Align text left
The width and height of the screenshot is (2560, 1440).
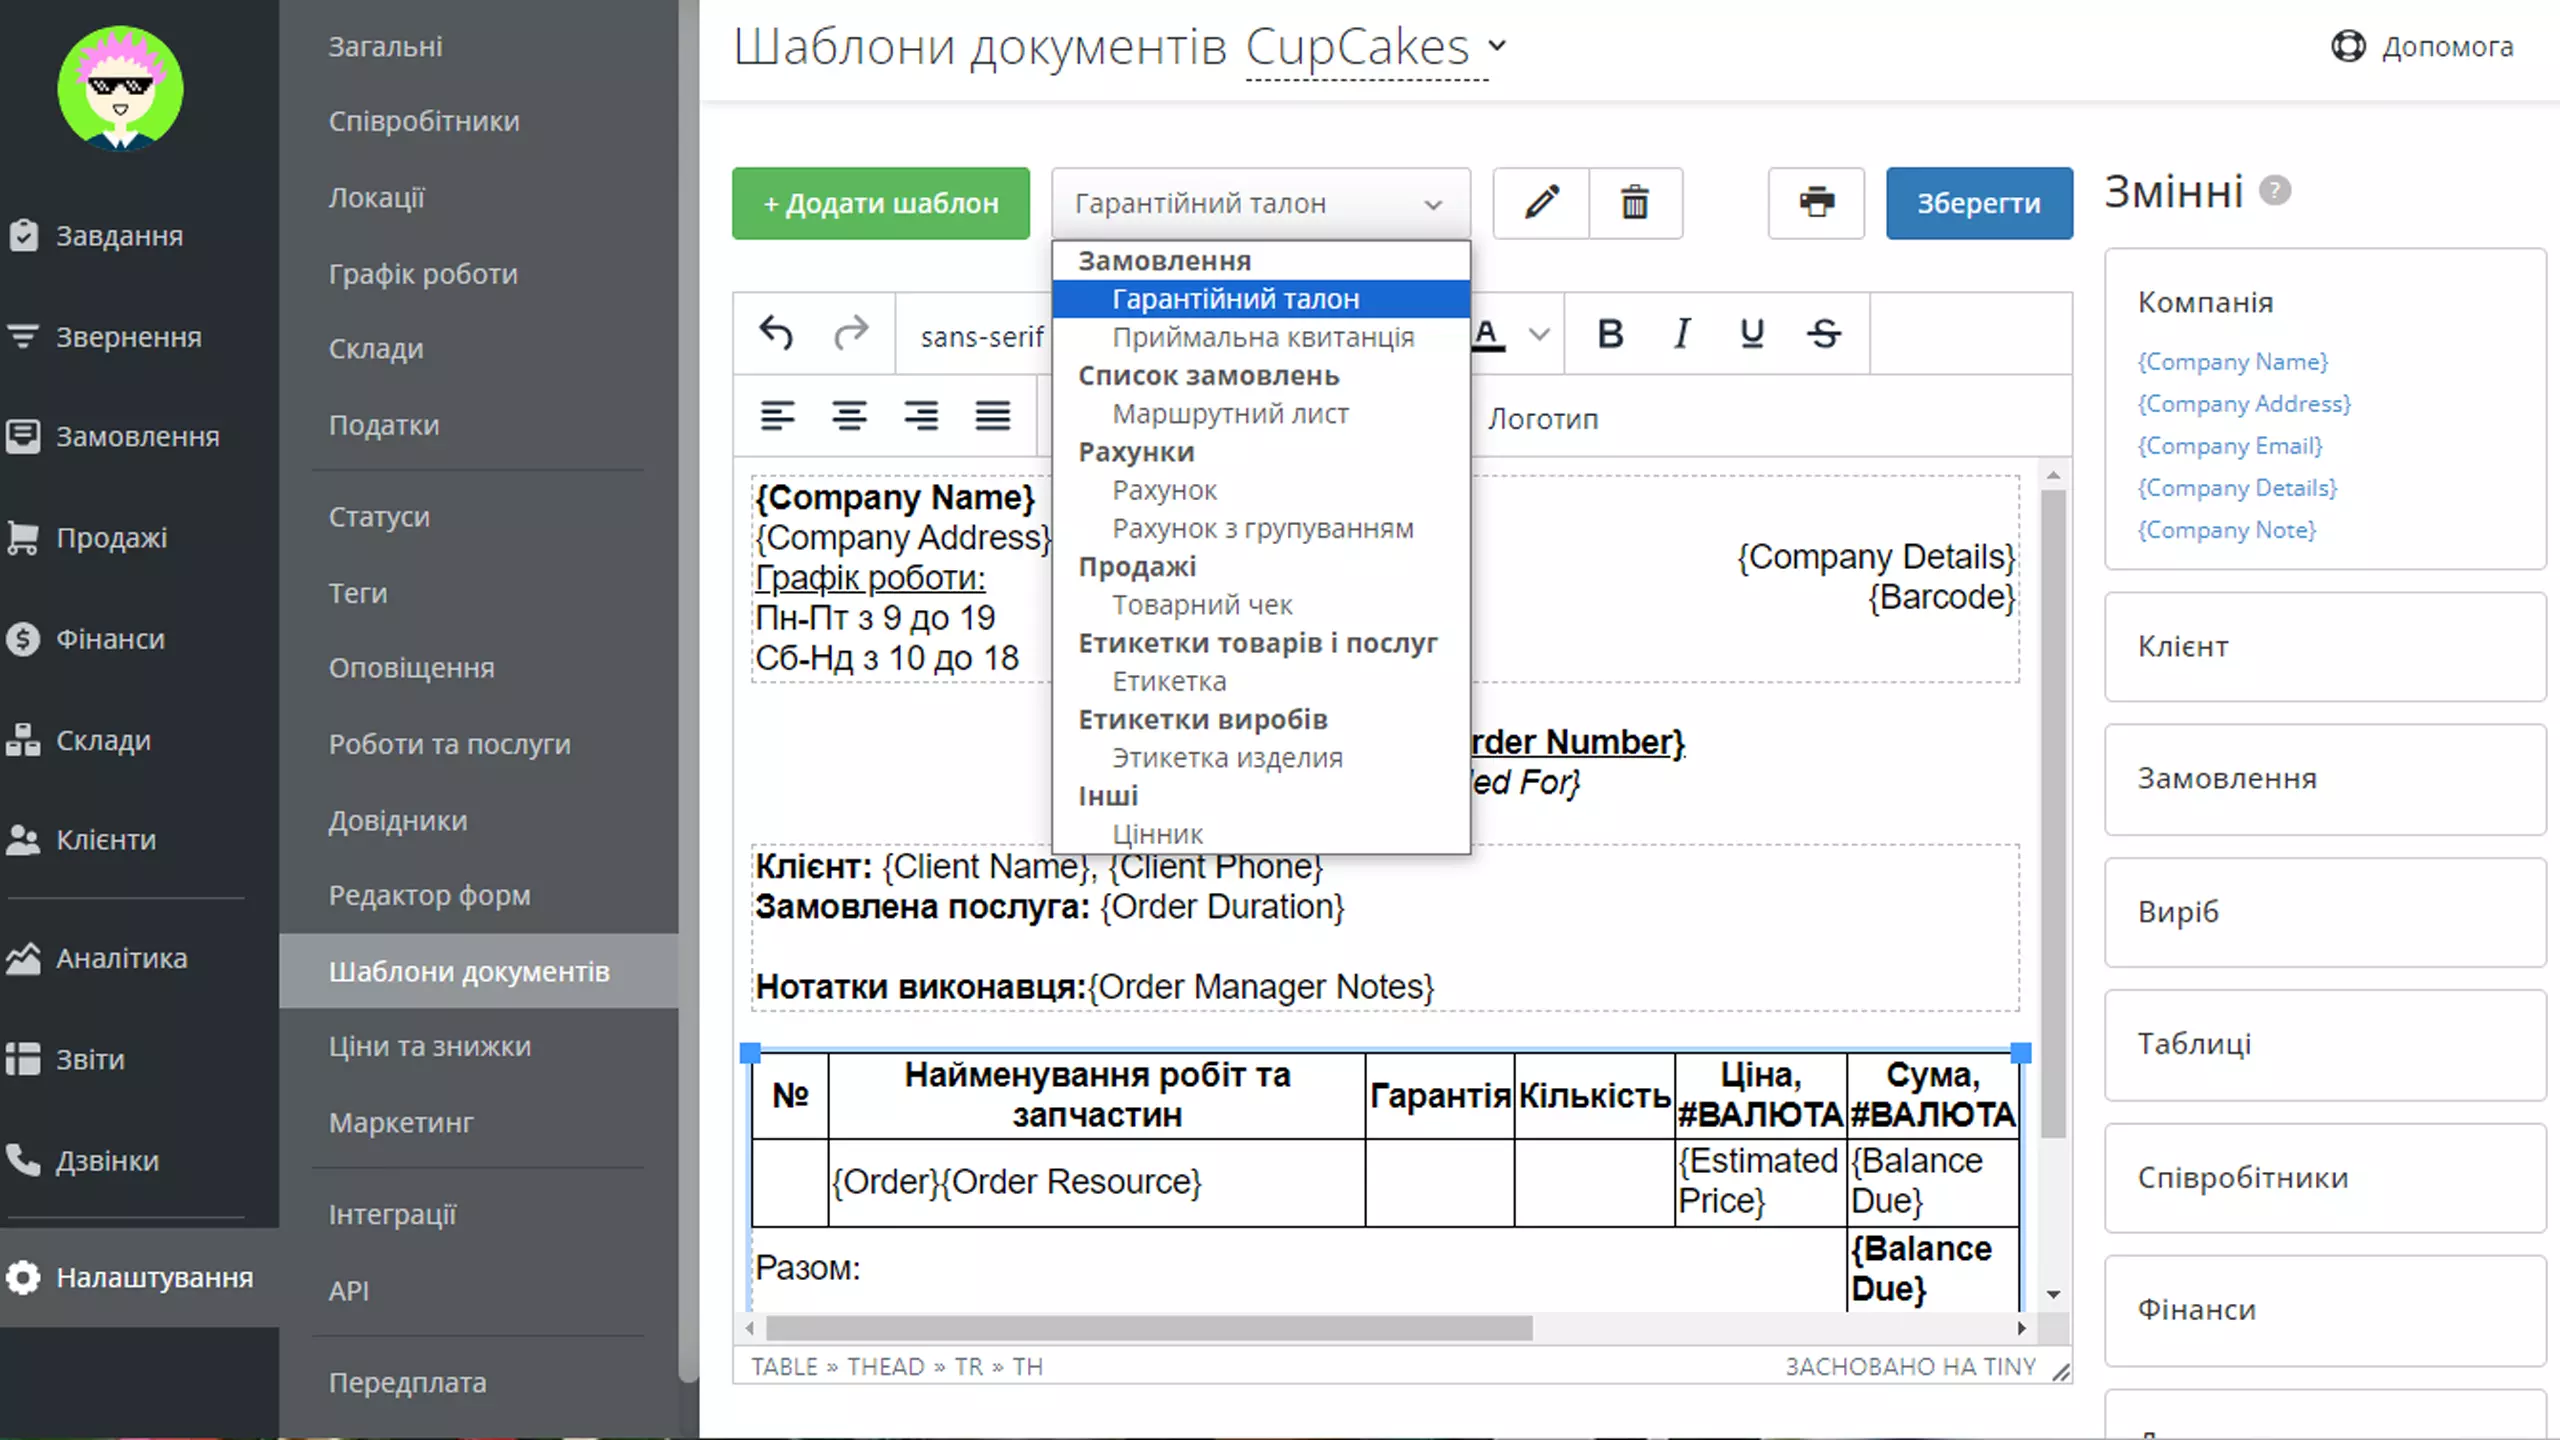coord(777,415)
